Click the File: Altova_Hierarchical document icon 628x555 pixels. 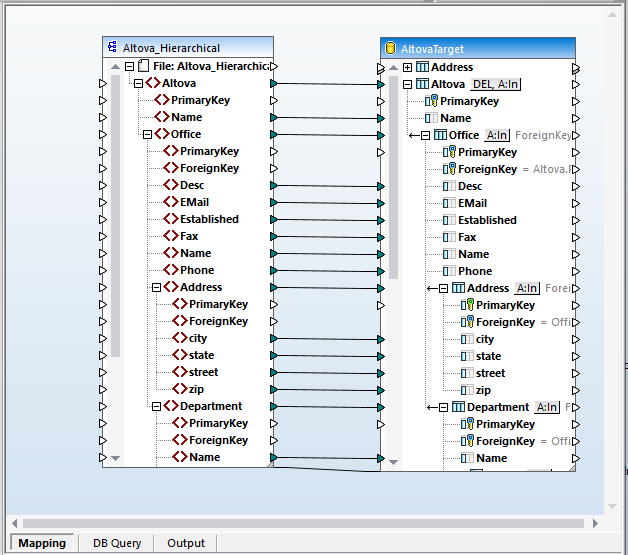pos(144,66)
